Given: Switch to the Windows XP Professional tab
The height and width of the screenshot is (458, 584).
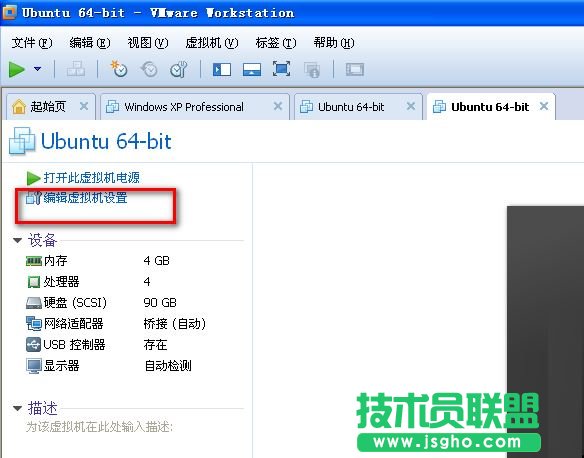Looking at the screenshot, I should [x=195, y=107].
